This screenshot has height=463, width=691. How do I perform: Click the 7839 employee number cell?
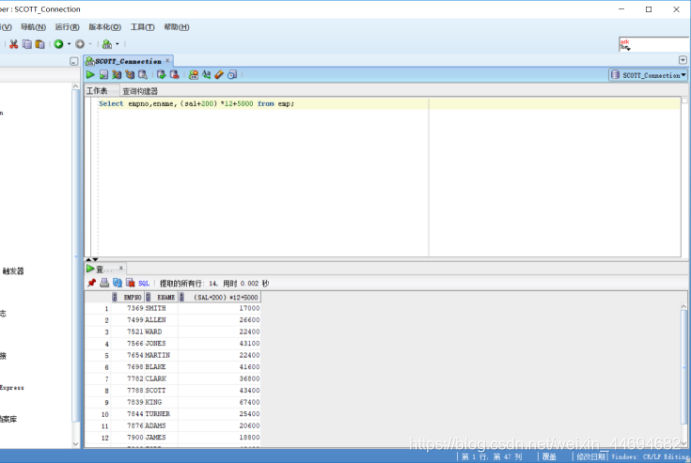click(128, 402)
